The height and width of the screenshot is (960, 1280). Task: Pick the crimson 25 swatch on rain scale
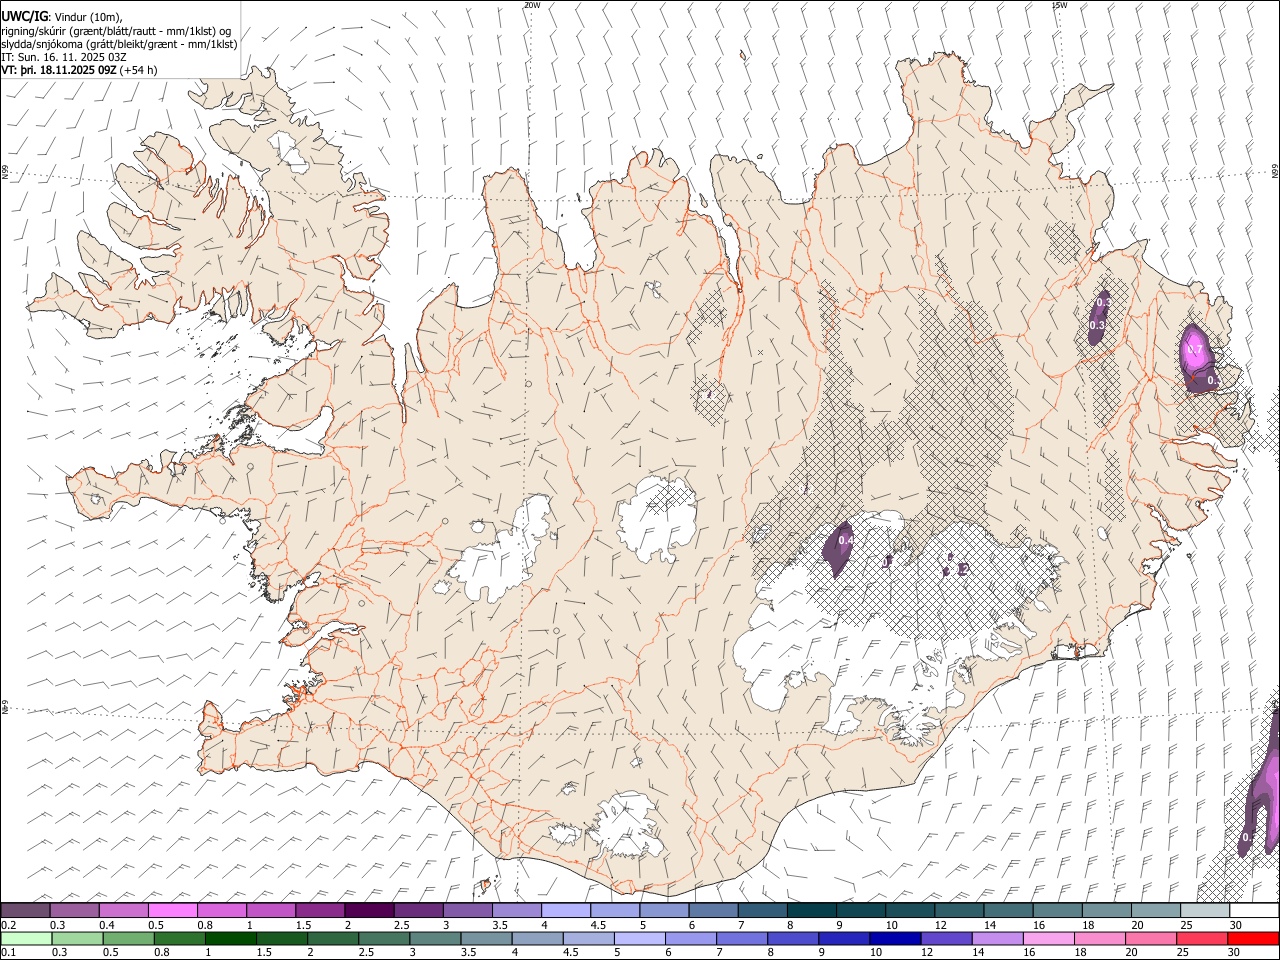[1202, 939]
